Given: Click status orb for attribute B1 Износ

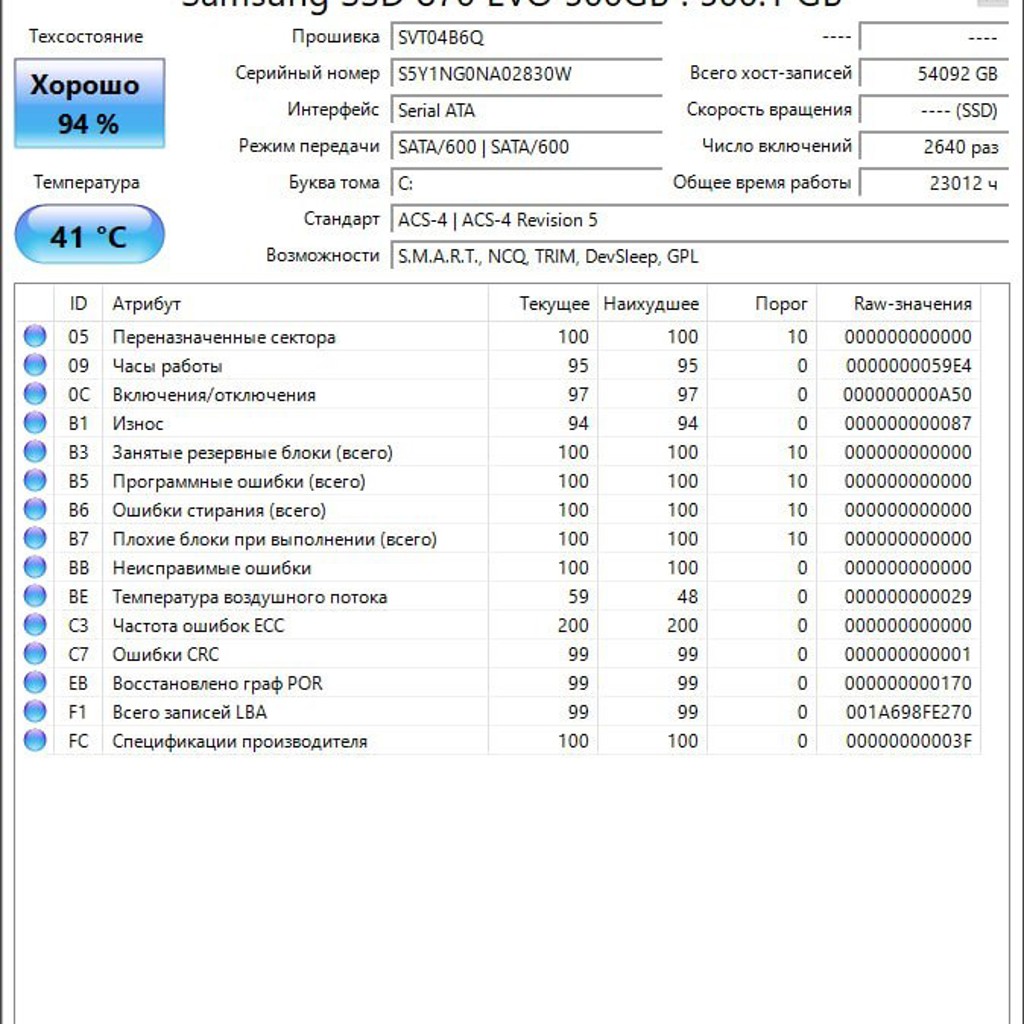Looking at the screenshot, I should coord(35,423).
